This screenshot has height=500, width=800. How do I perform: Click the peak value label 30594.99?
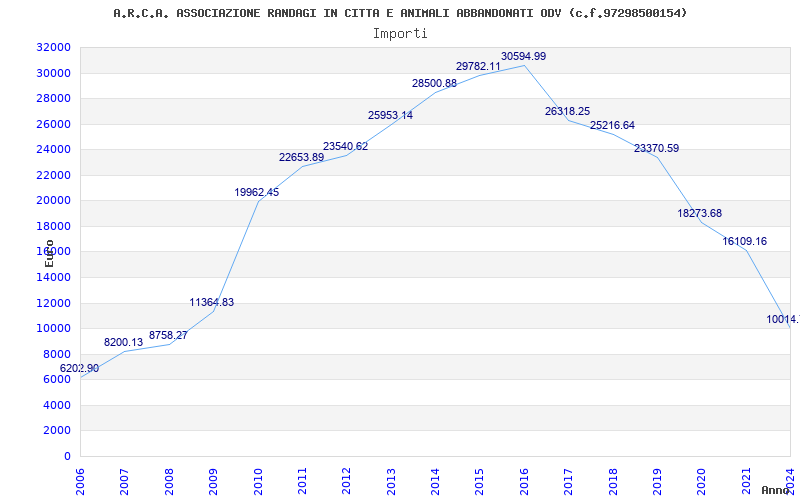[x=523, y=56]
